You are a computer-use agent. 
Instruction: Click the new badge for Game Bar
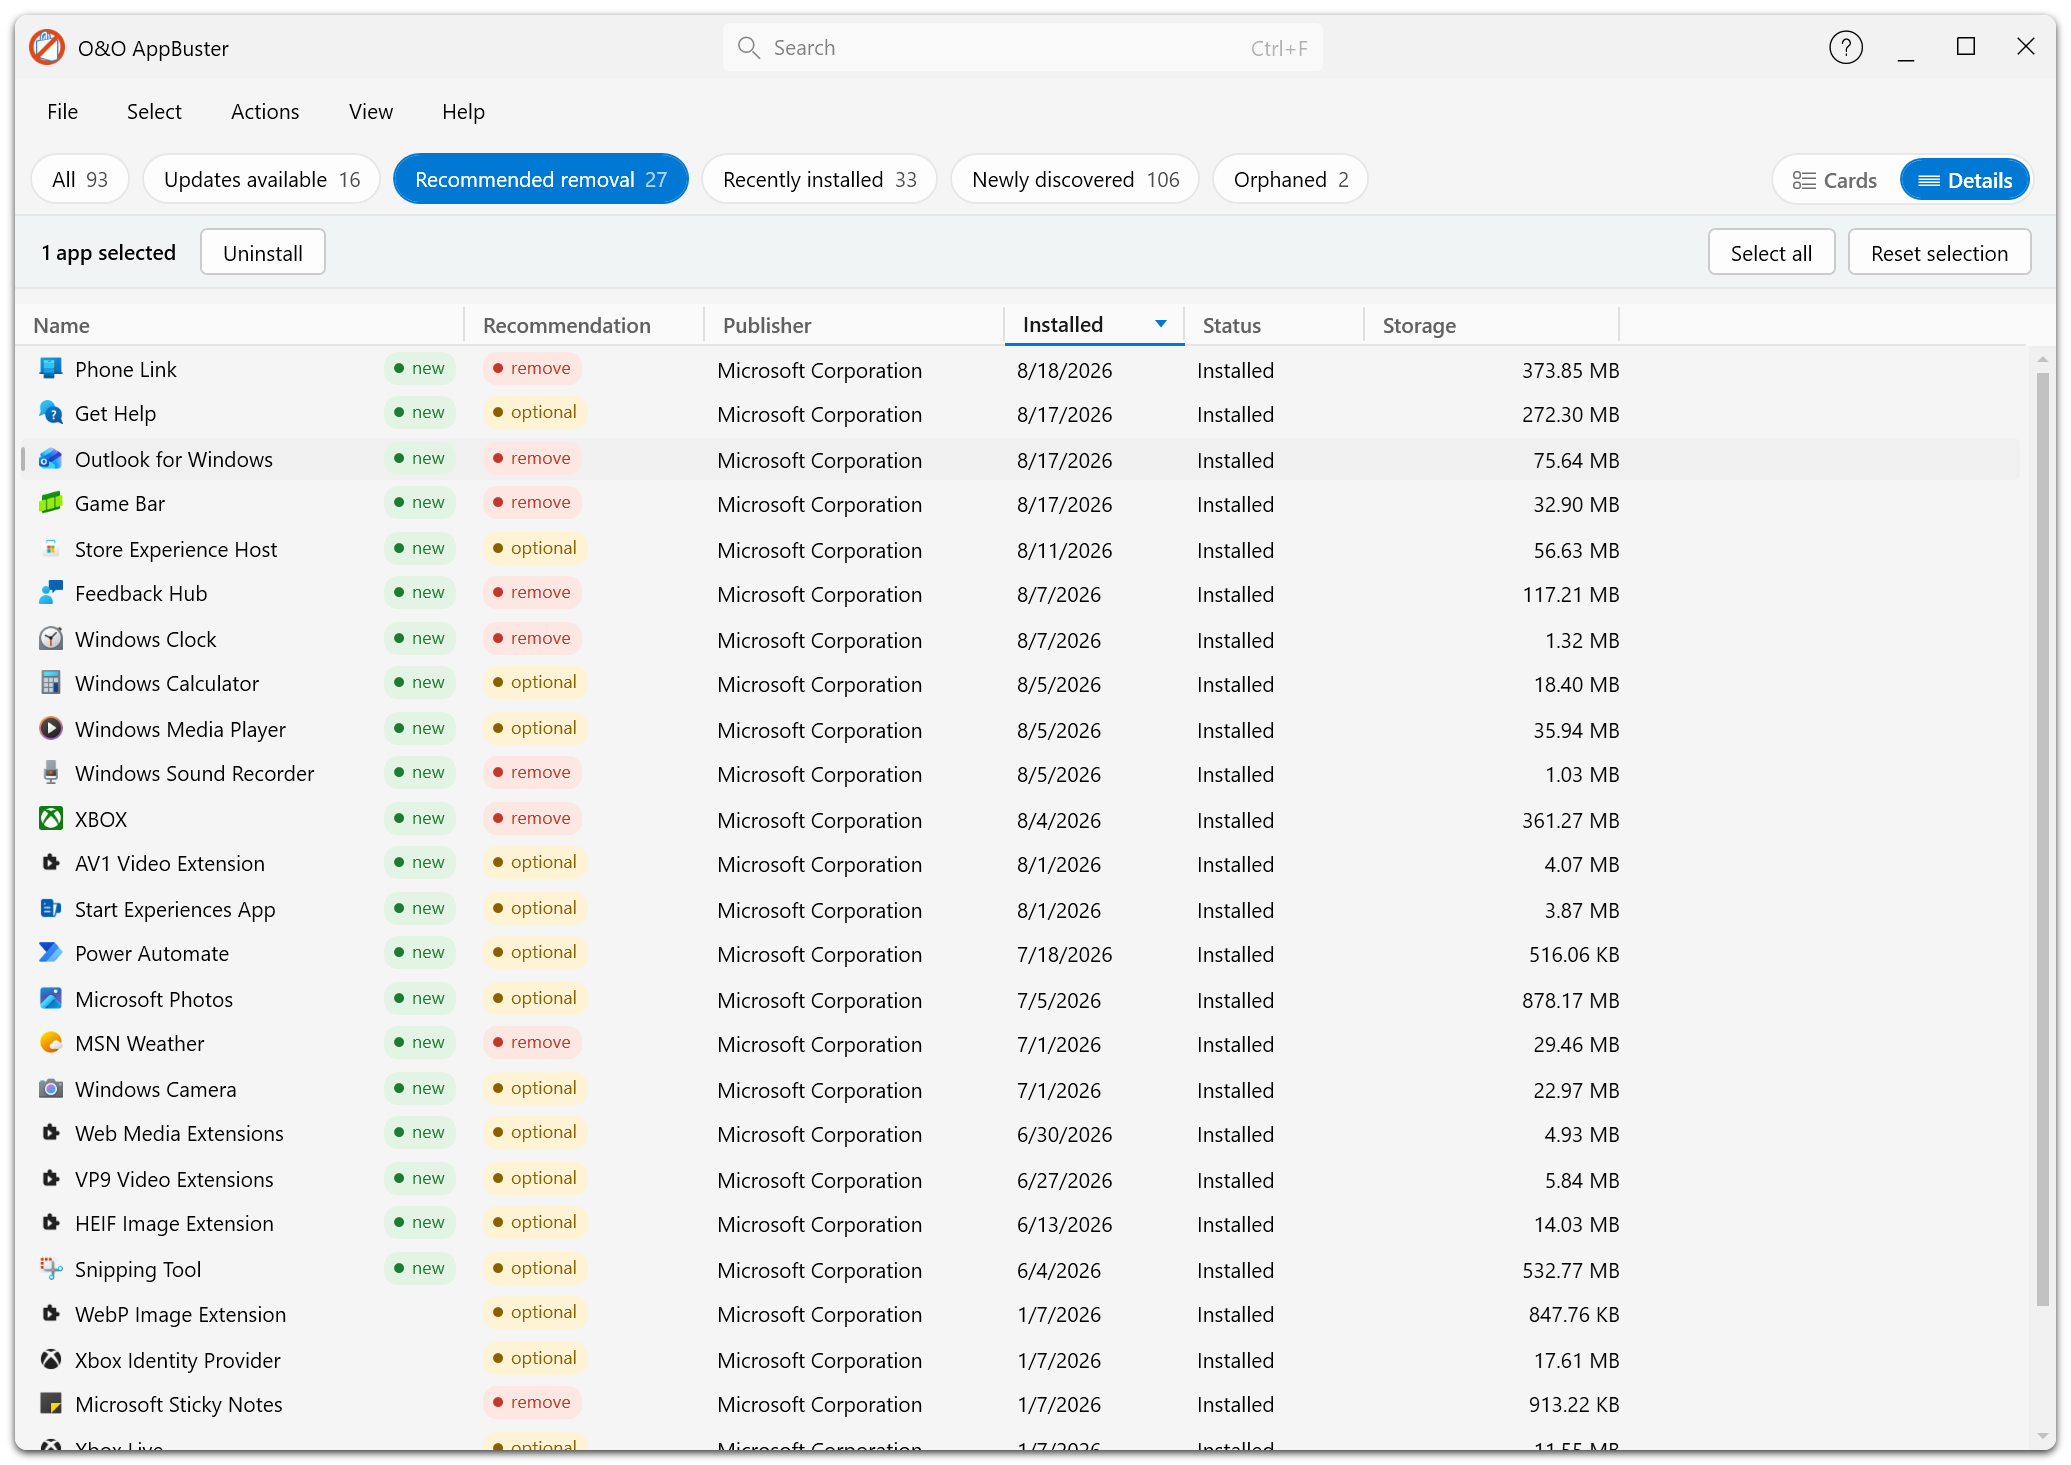pos(420,502)
